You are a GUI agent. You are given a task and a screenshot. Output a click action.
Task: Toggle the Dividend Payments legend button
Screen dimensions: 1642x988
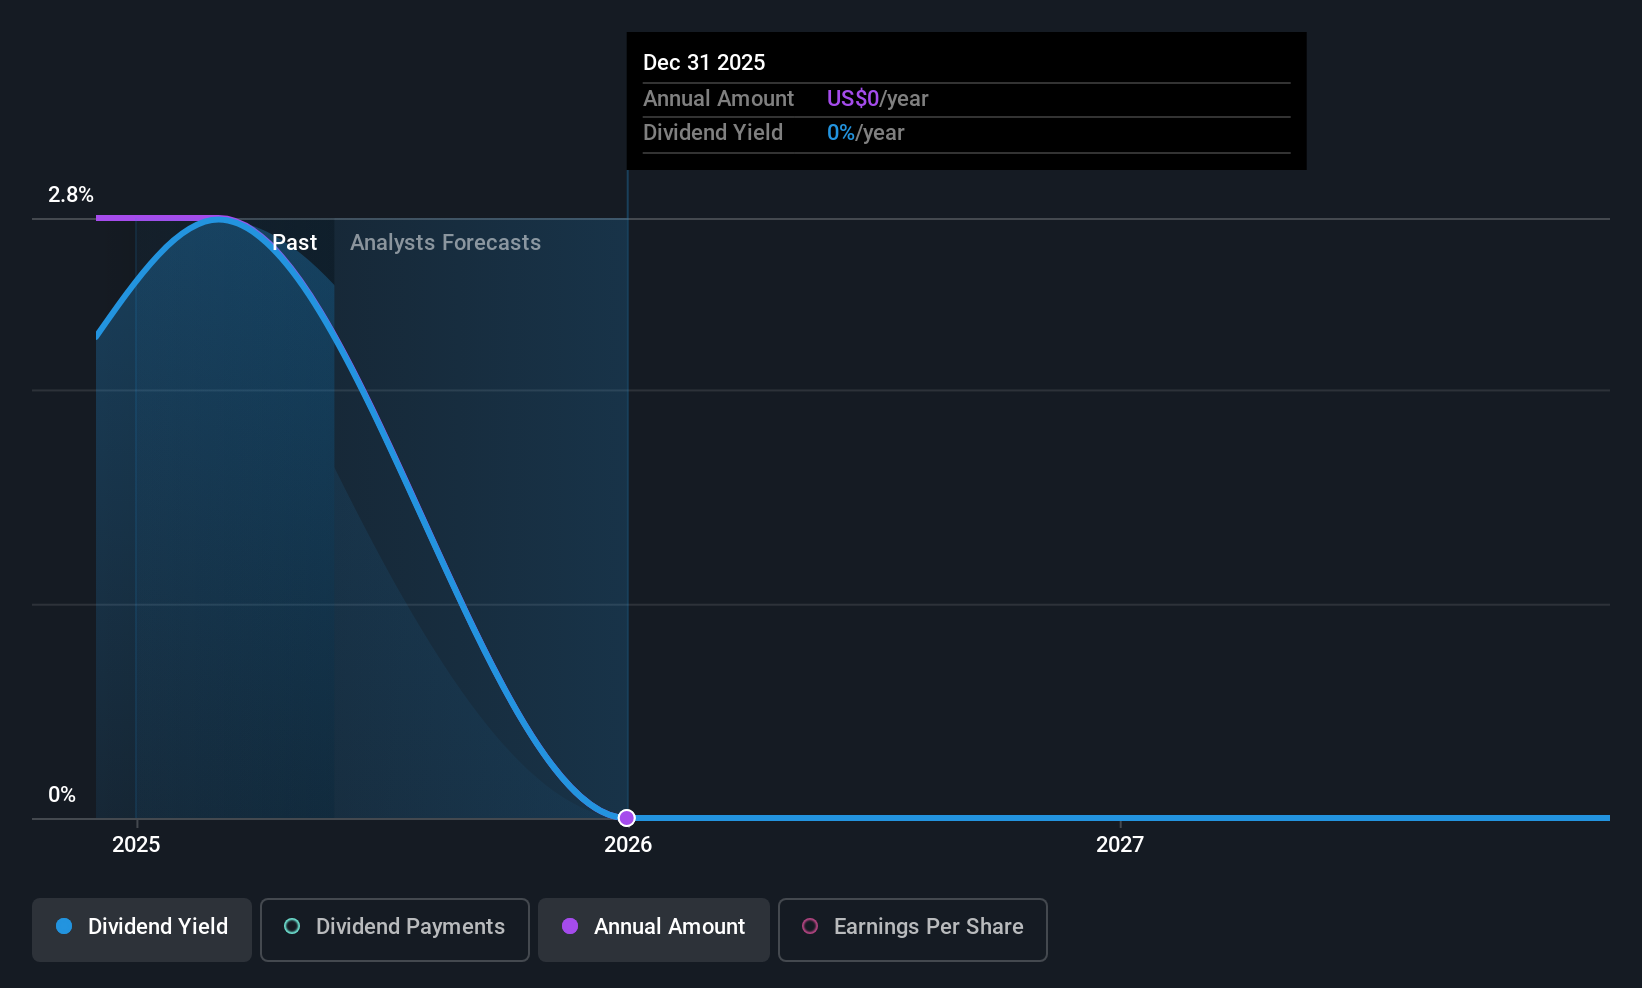click(395, 929)
